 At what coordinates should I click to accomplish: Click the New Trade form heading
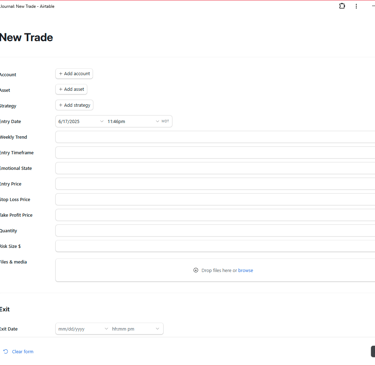pyautogui.click(x=26, y=37)
